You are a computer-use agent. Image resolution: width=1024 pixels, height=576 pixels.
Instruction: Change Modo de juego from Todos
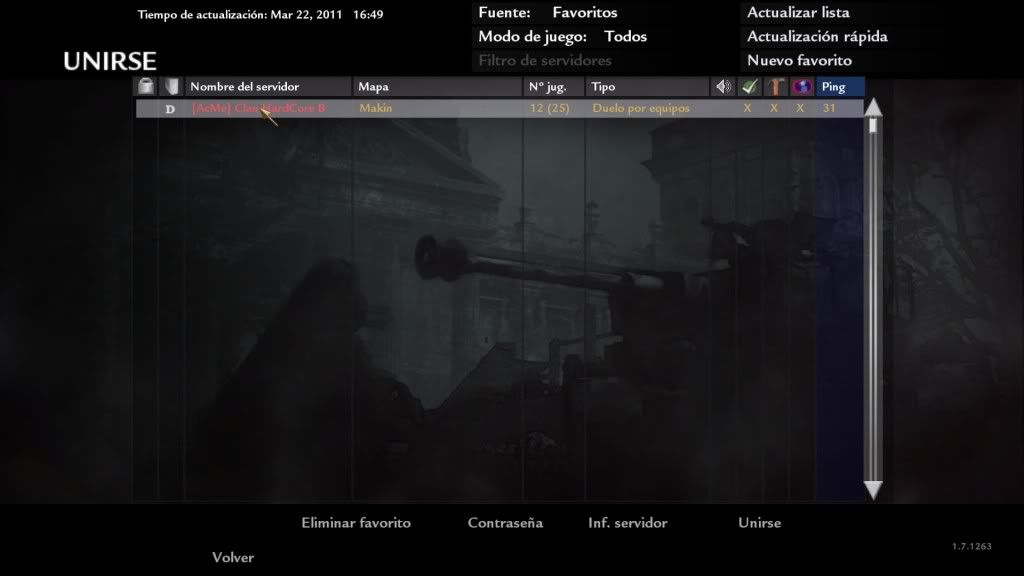pos(562,37)
